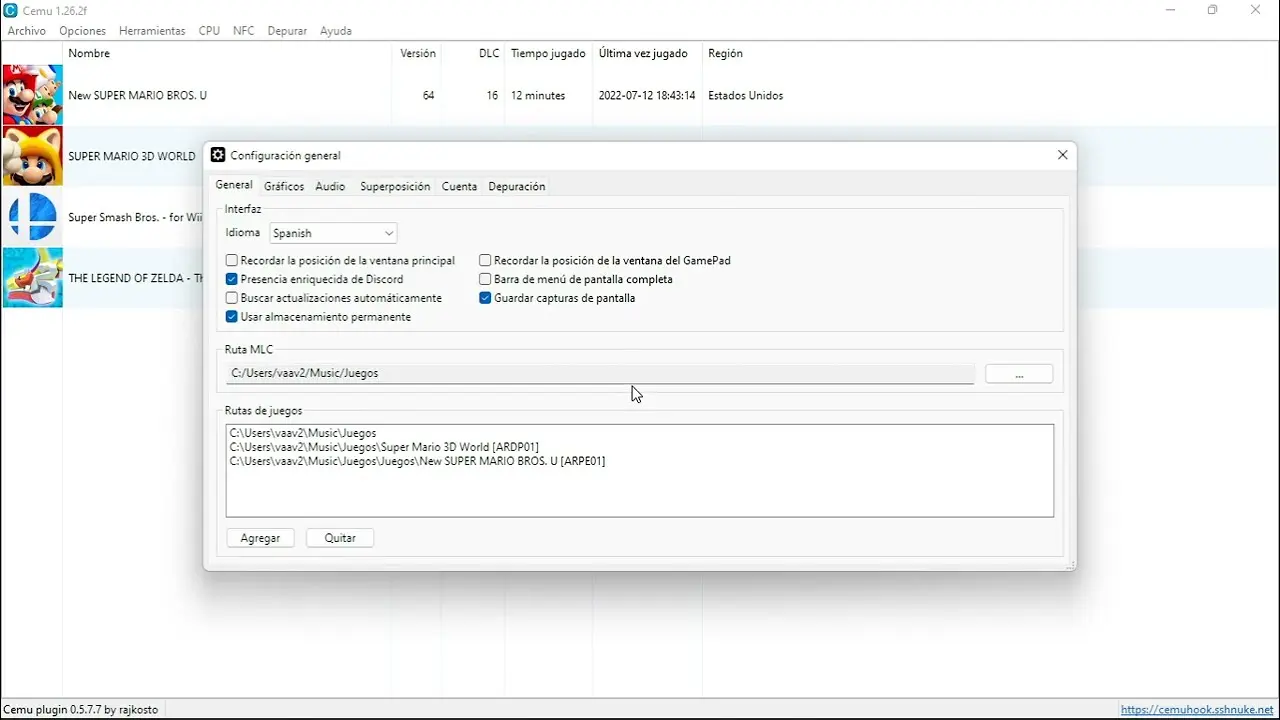
Task: Select the Super Mario 3D World game icon
Action: point(32,156)
